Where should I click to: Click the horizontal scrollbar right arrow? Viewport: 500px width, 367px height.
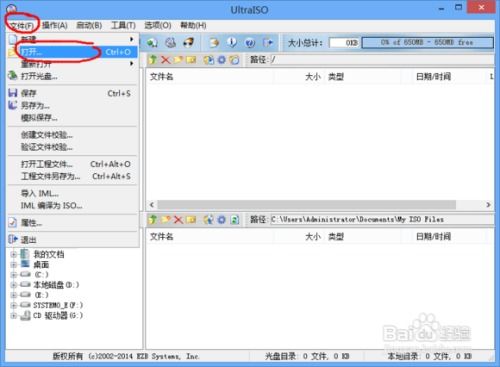tap(488, 205)
